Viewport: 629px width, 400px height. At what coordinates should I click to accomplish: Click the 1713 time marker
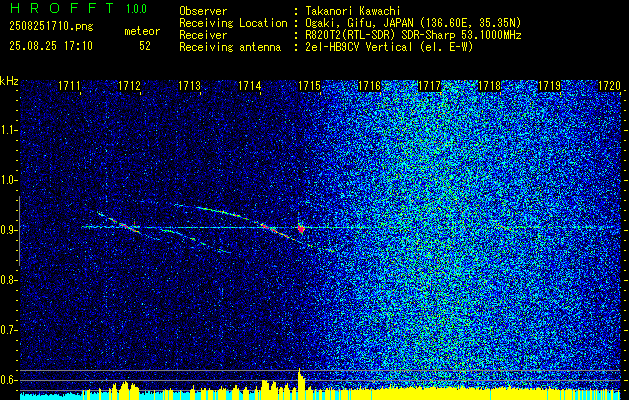click(190, 85)
